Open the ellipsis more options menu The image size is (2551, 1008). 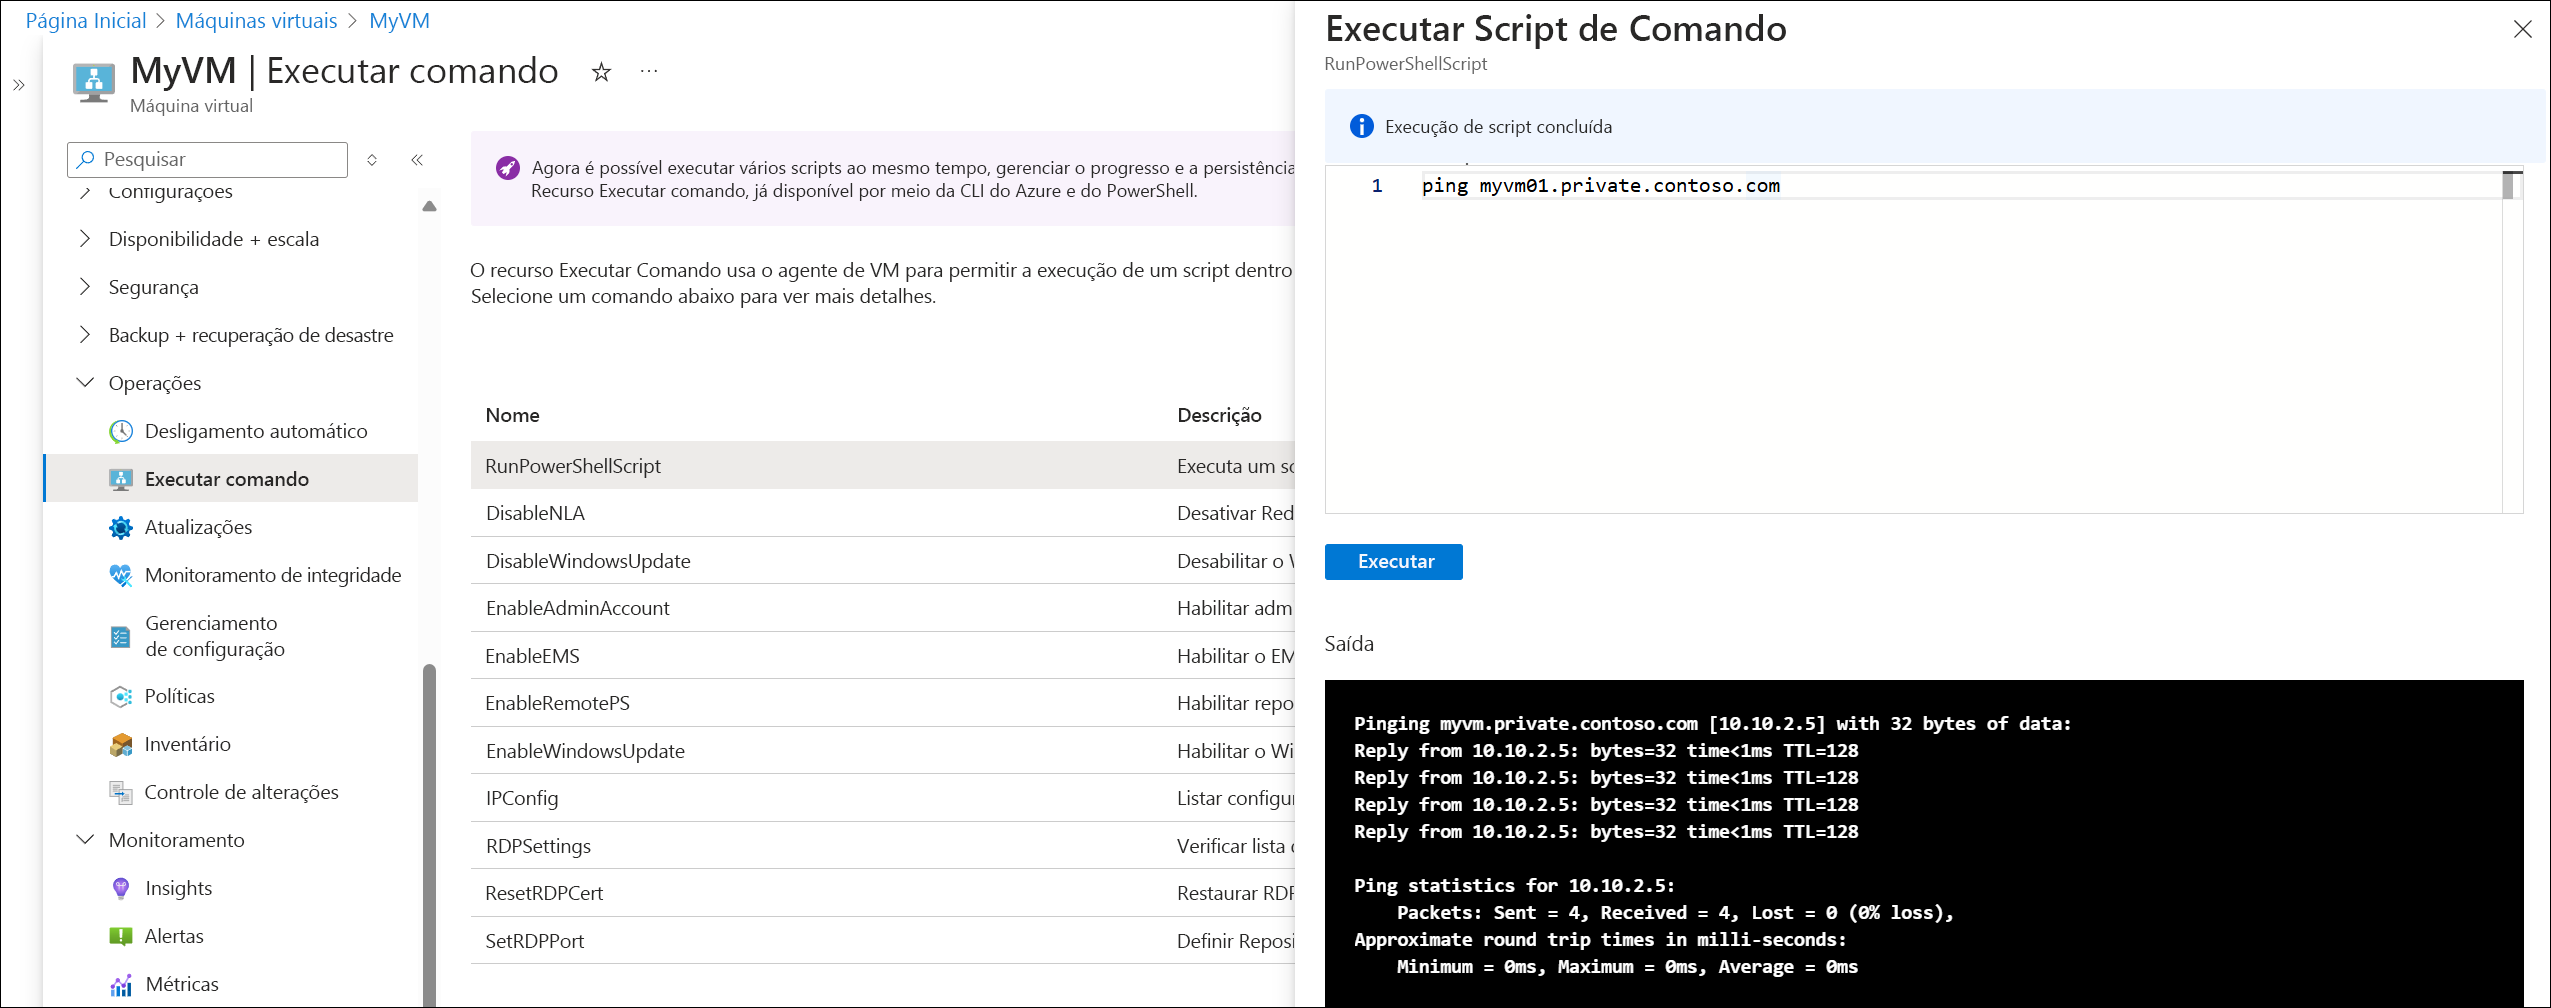pyautogui.click(x=649, y=72)
